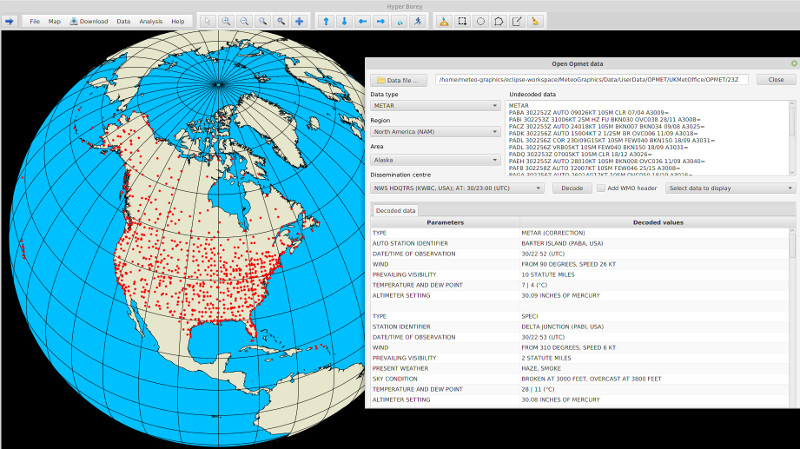Click the blue plus pan icon
Viewport: 800px width, 449px height.
tap(299, 21)
